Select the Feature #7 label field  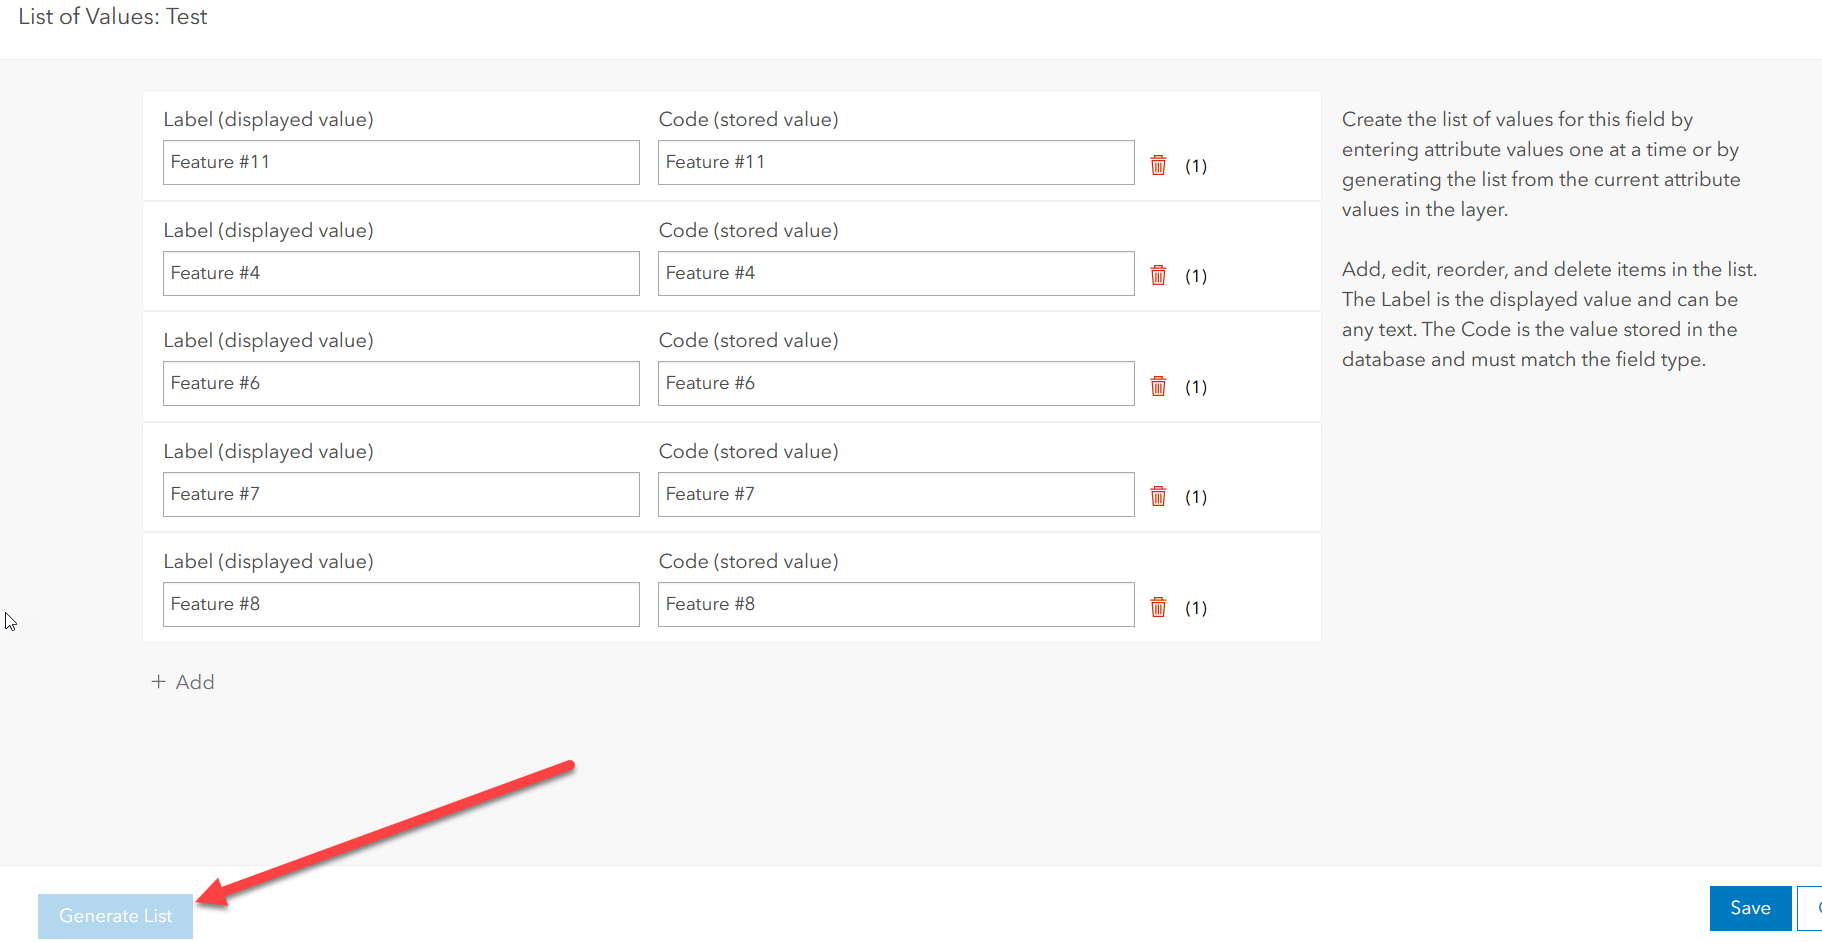[x=400, y=494]
